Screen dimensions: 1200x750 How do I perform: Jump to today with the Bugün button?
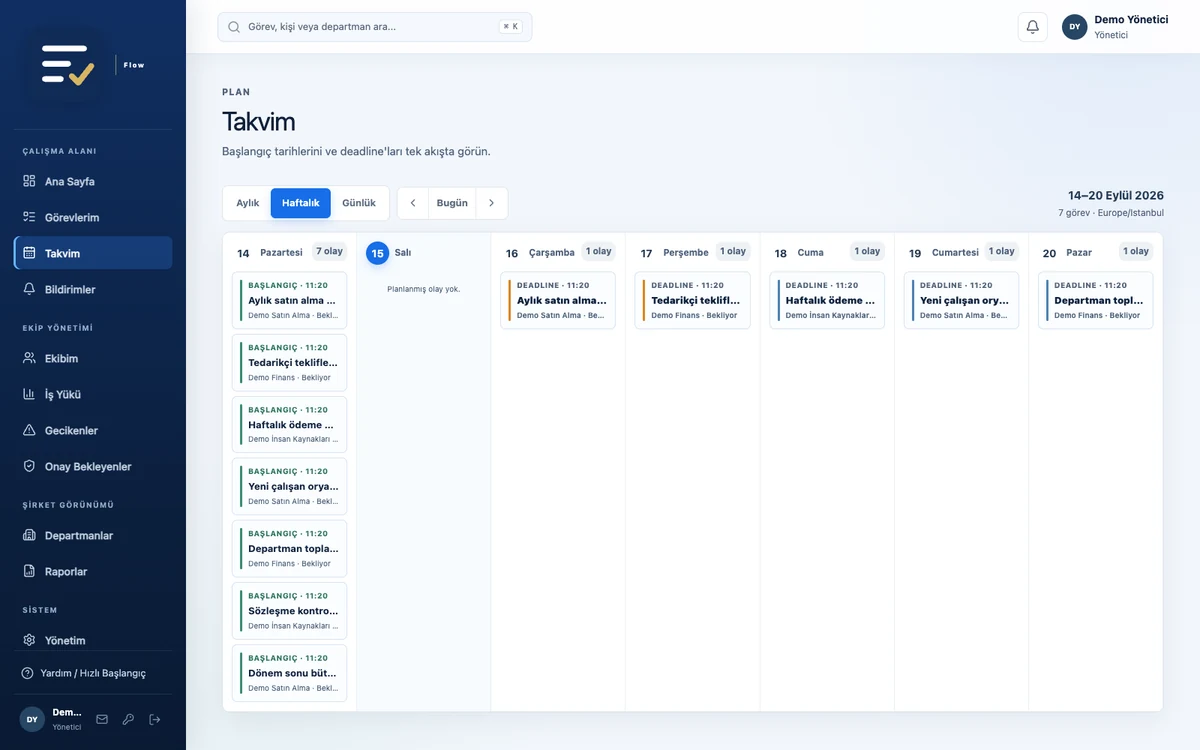pyautogui.click(x=452, y=203)
